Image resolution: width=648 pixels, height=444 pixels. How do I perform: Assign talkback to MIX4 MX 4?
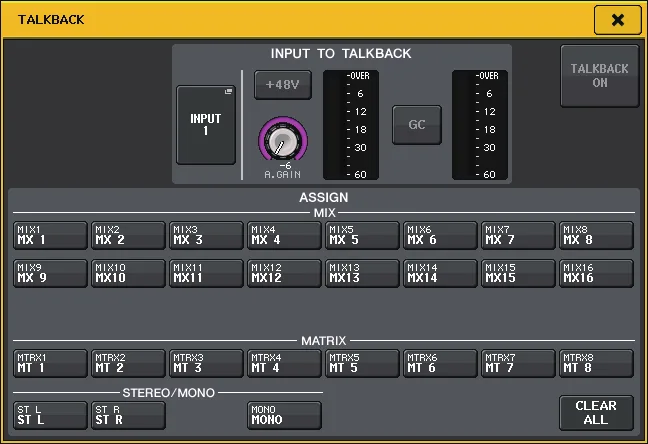tap(284, 235)
